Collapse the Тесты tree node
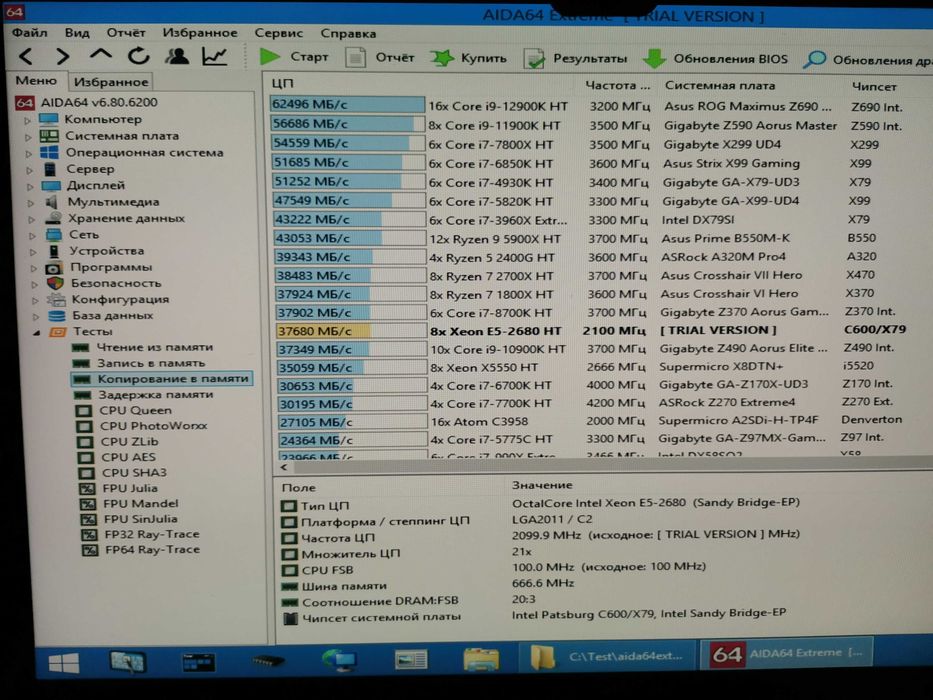This screenshot has width=933, height=700. click(36, 333)
